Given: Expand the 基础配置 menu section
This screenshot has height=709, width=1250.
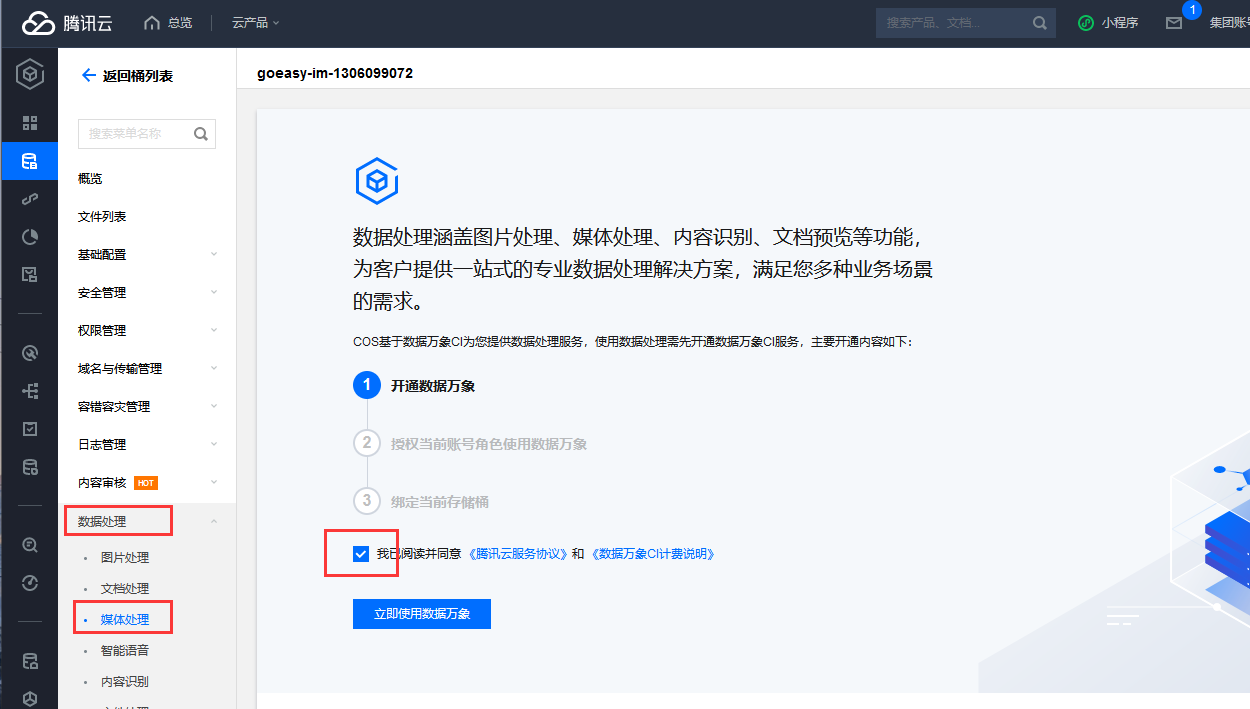Looking at the screenshot, I should (x=147, y=255).
